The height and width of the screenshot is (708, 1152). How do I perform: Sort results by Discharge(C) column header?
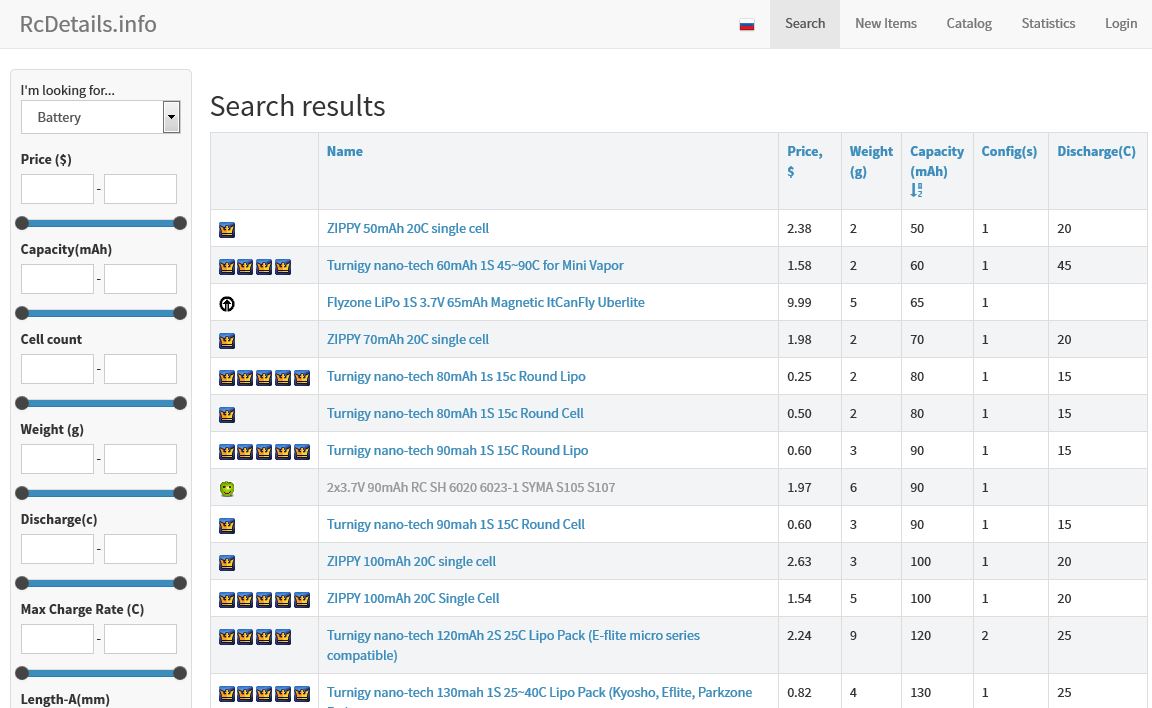click(1096, 151)
